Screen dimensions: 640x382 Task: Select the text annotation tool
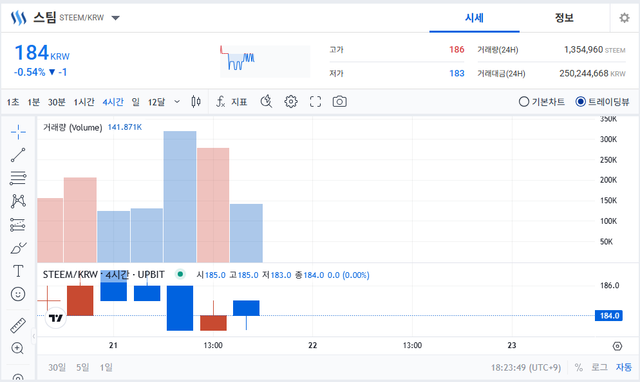point(18,271)
